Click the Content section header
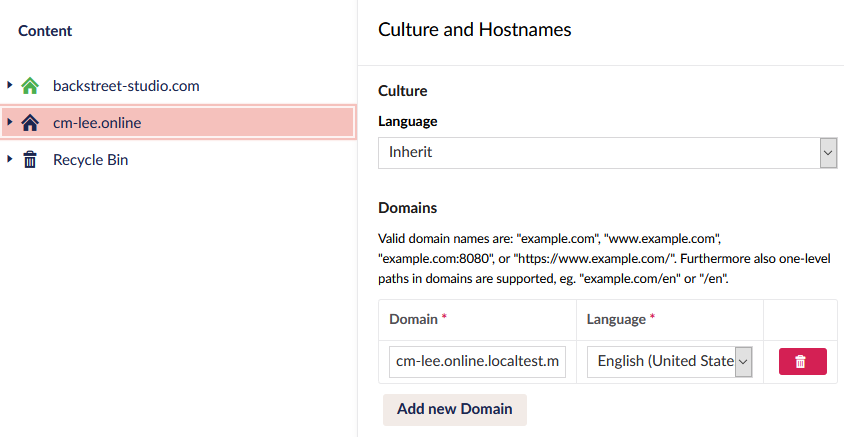This screenshot has height=437, width=844. coord(45,31)
